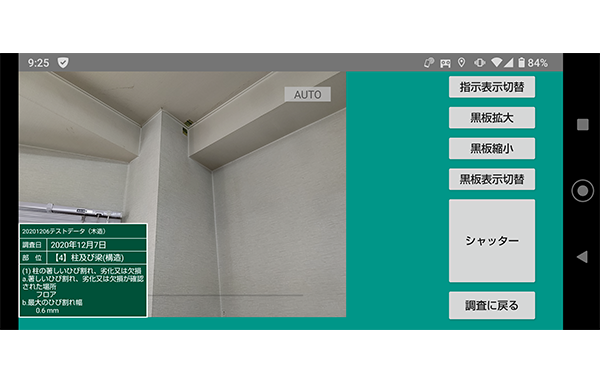Tap the location pin status icon
Image resolution: width=600 pixels, height=382 pixels.
462,62
